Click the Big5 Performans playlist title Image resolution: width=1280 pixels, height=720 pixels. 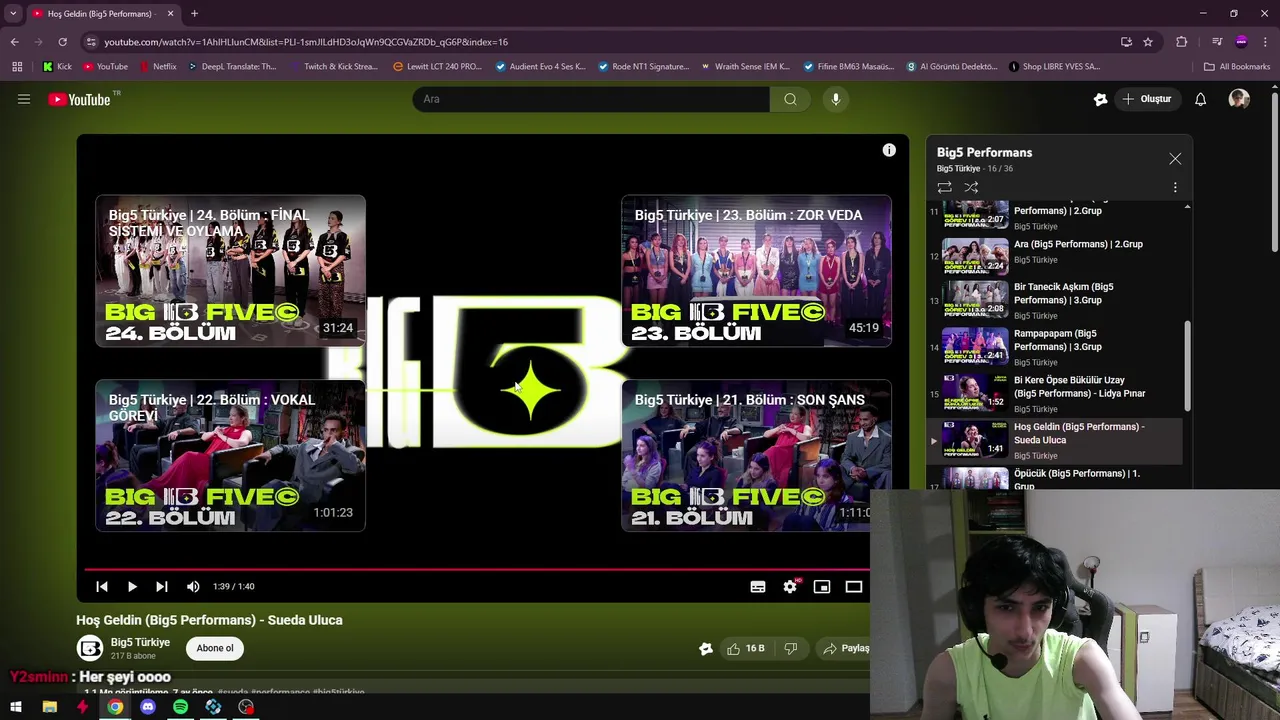(x=984, y=152)
